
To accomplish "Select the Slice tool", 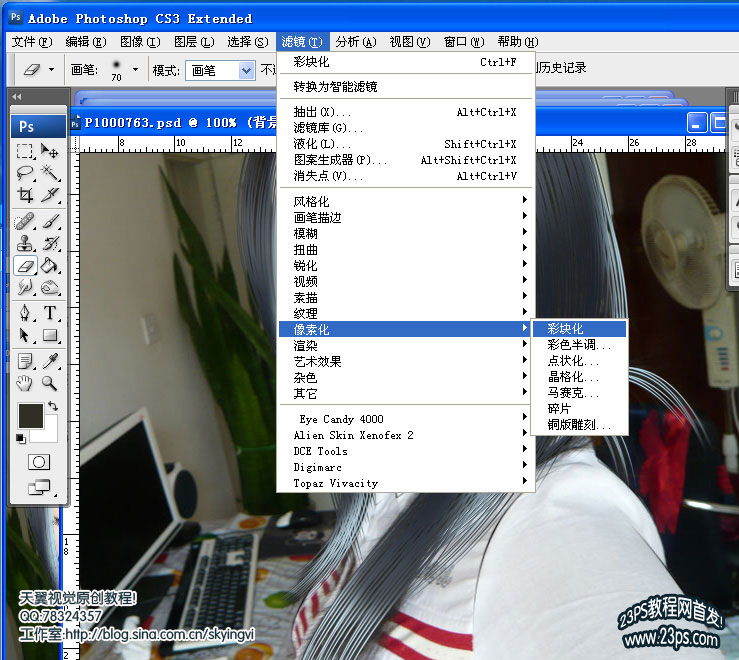I will (x=50, y=194).
